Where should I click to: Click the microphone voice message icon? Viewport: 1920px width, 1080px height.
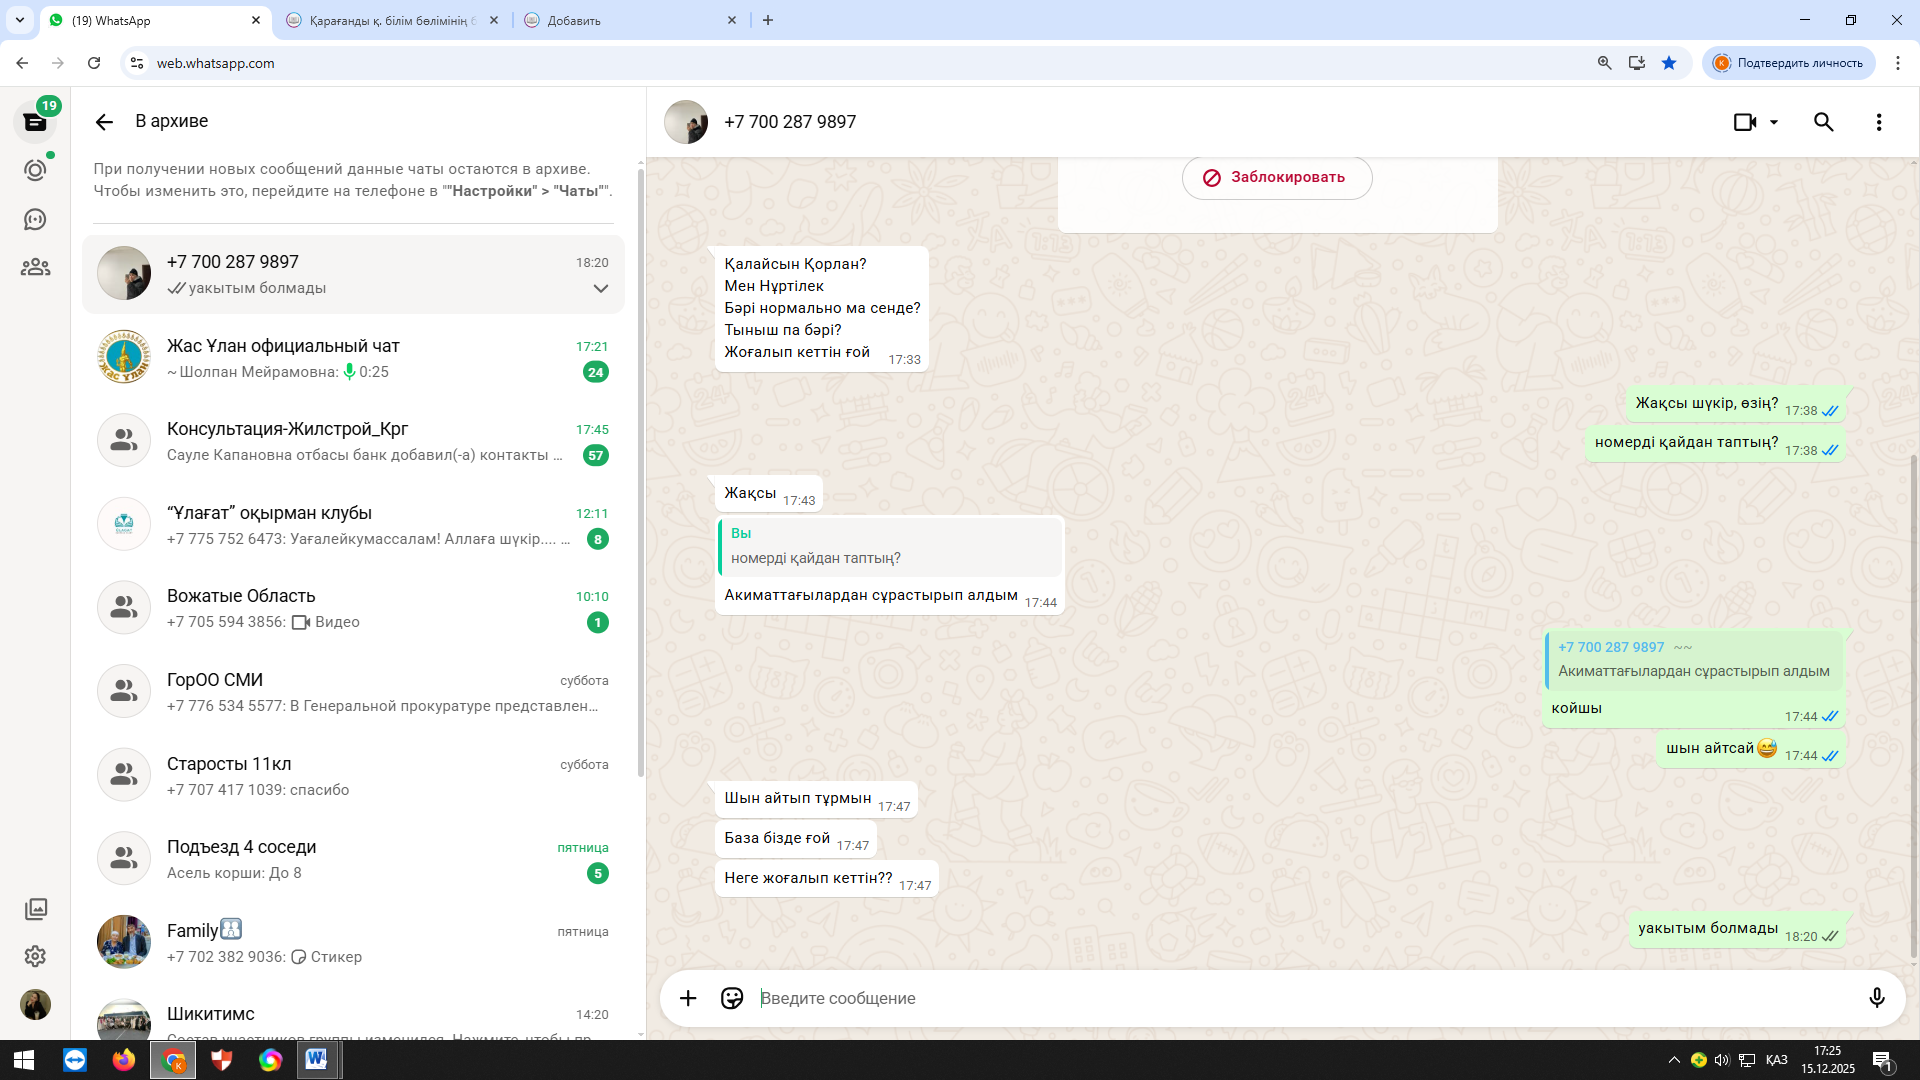[x=1876, y=998]
